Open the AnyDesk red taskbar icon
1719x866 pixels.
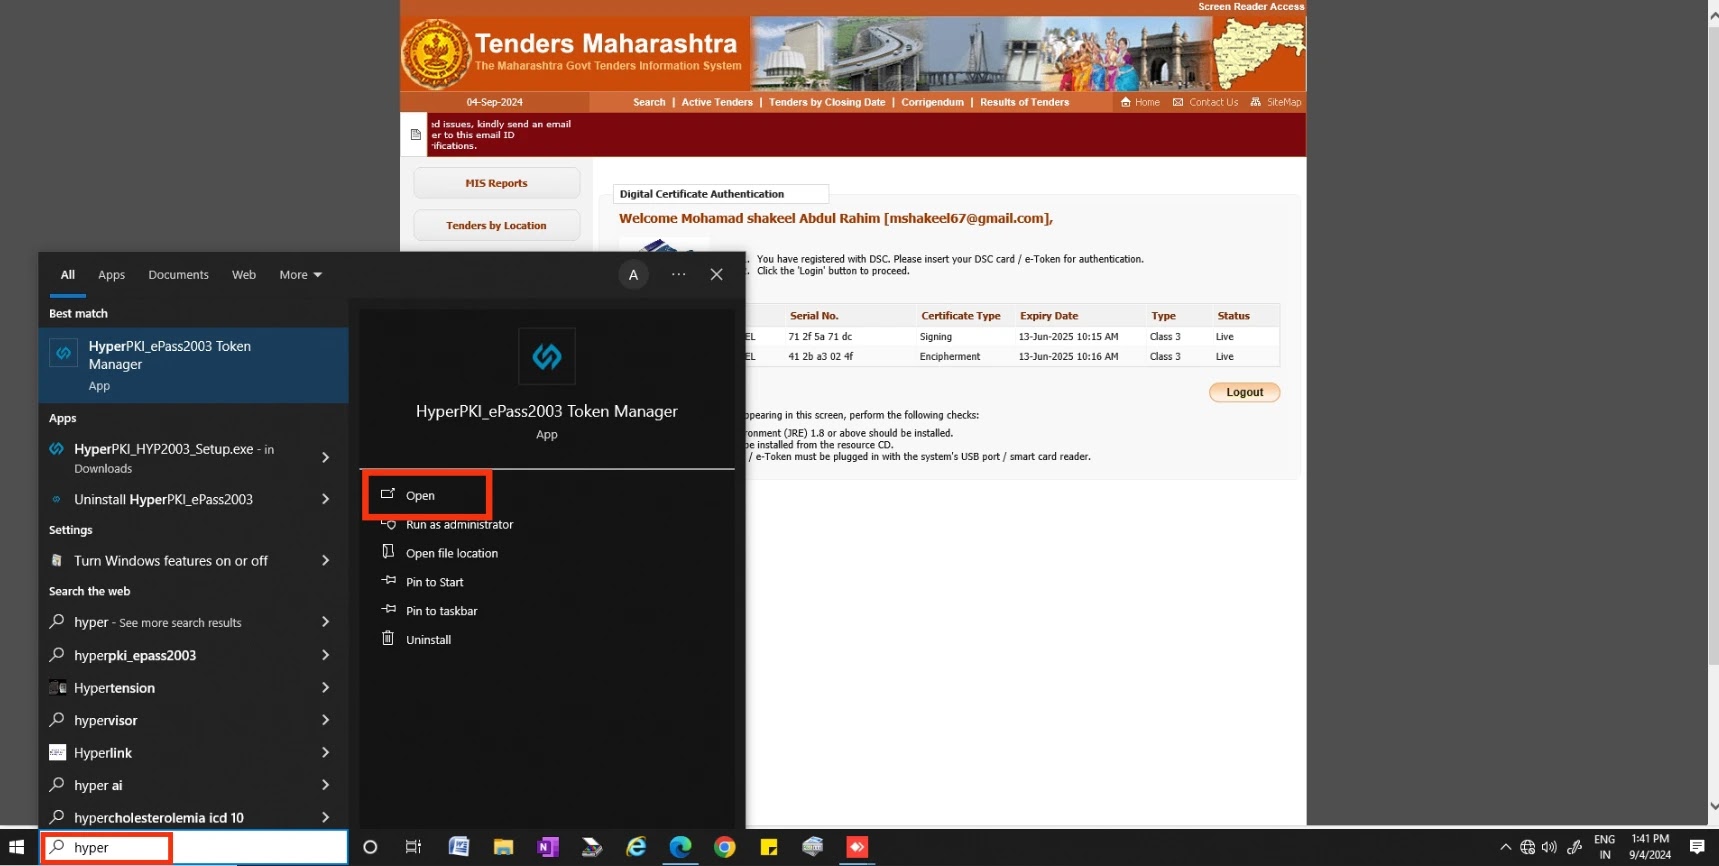[x=857, y=847]
